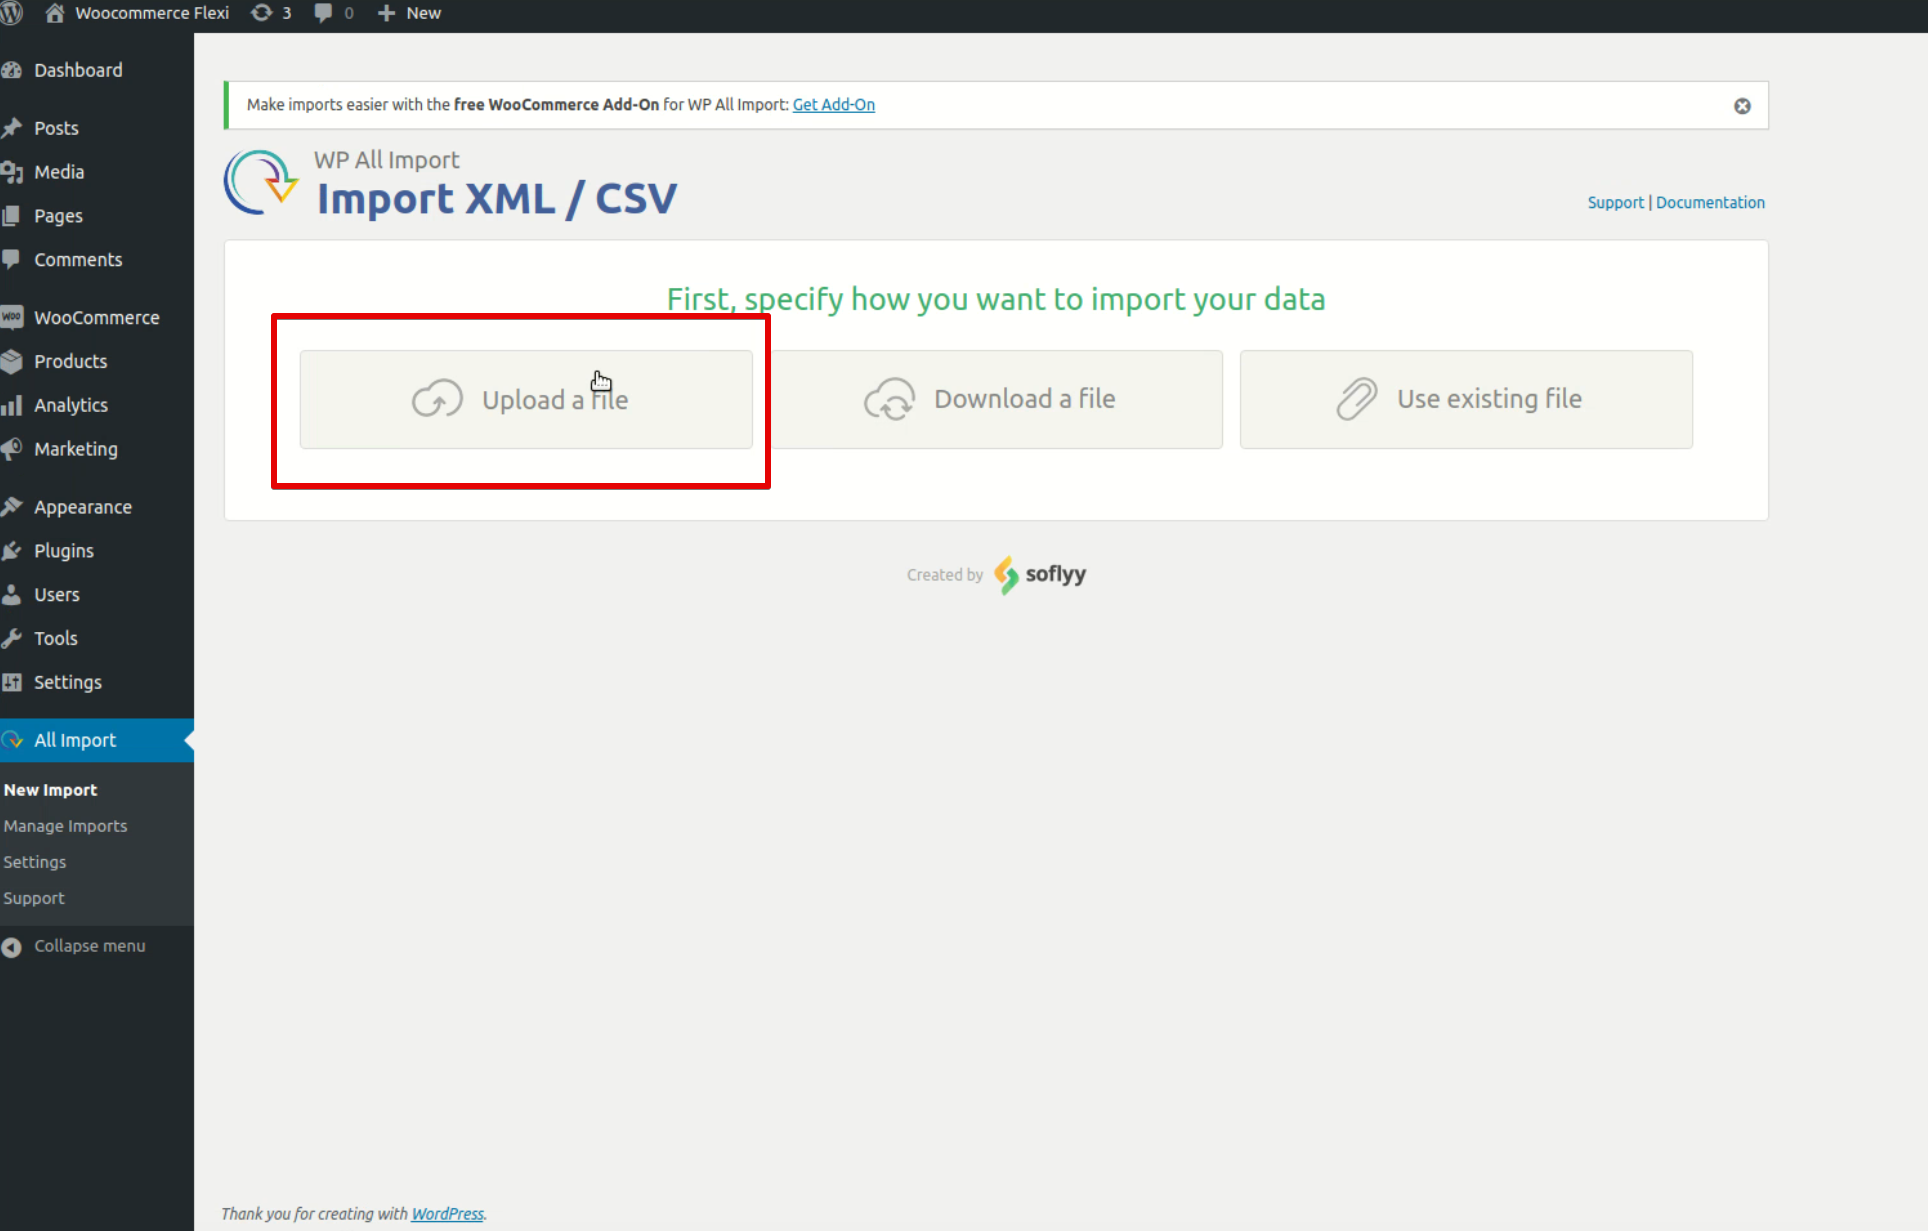Open the Analytics menu
This screenshot has width=1928, height=1231.
click(x=71, y=405)
